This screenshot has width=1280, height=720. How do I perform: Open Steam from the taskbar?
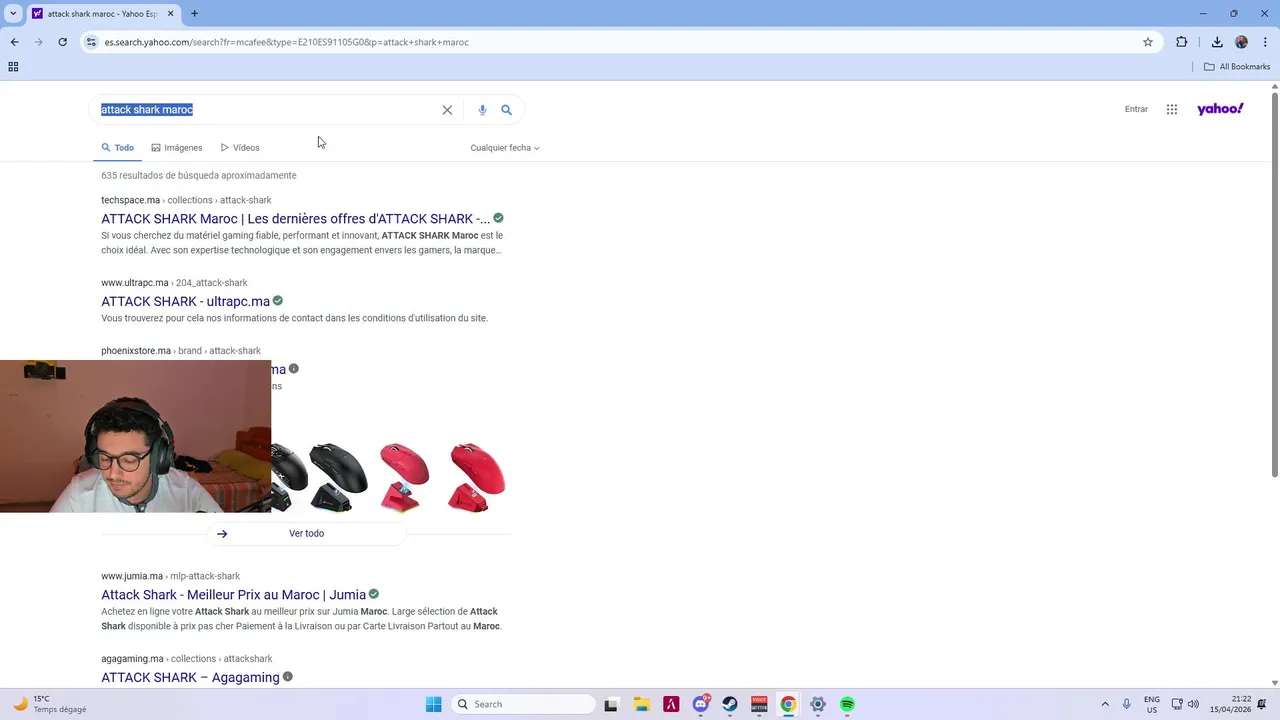click(x=730, y=704)
